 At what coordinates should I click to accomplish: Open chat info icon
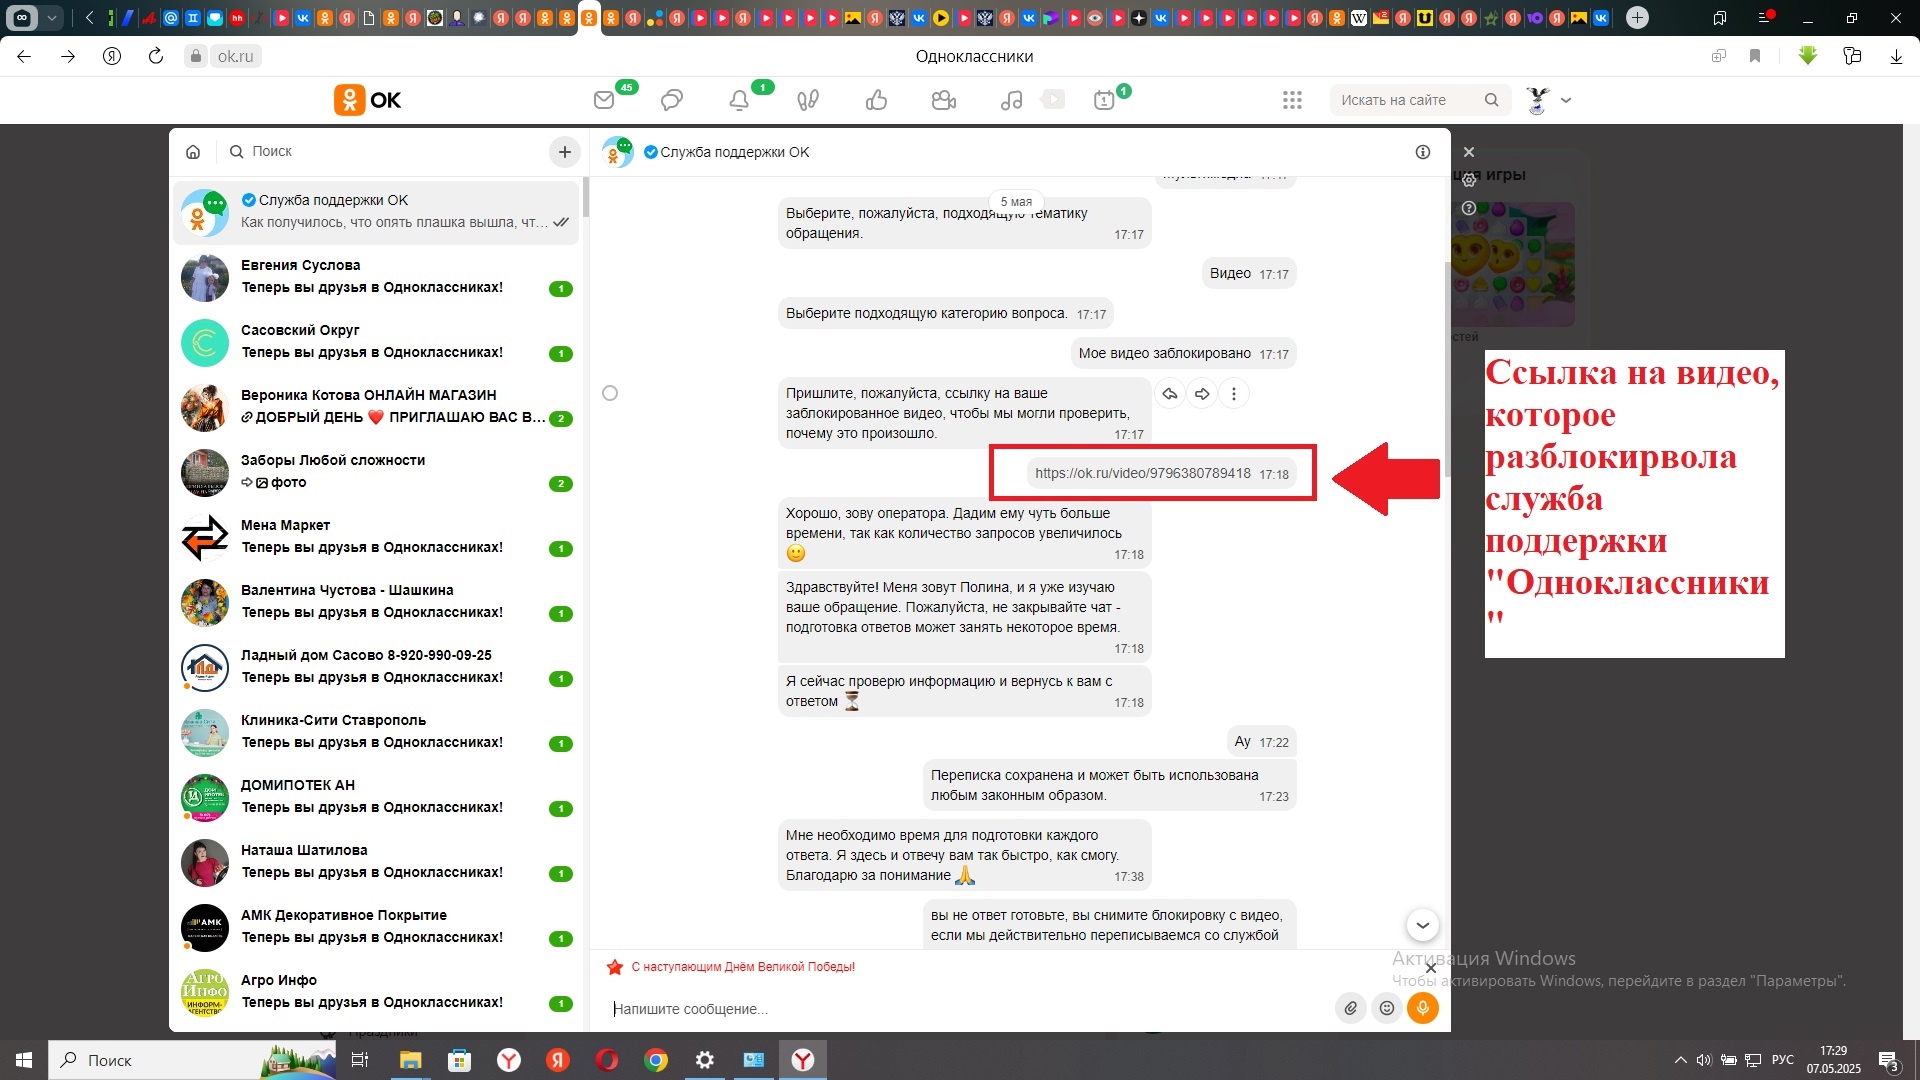(1423, 152)
